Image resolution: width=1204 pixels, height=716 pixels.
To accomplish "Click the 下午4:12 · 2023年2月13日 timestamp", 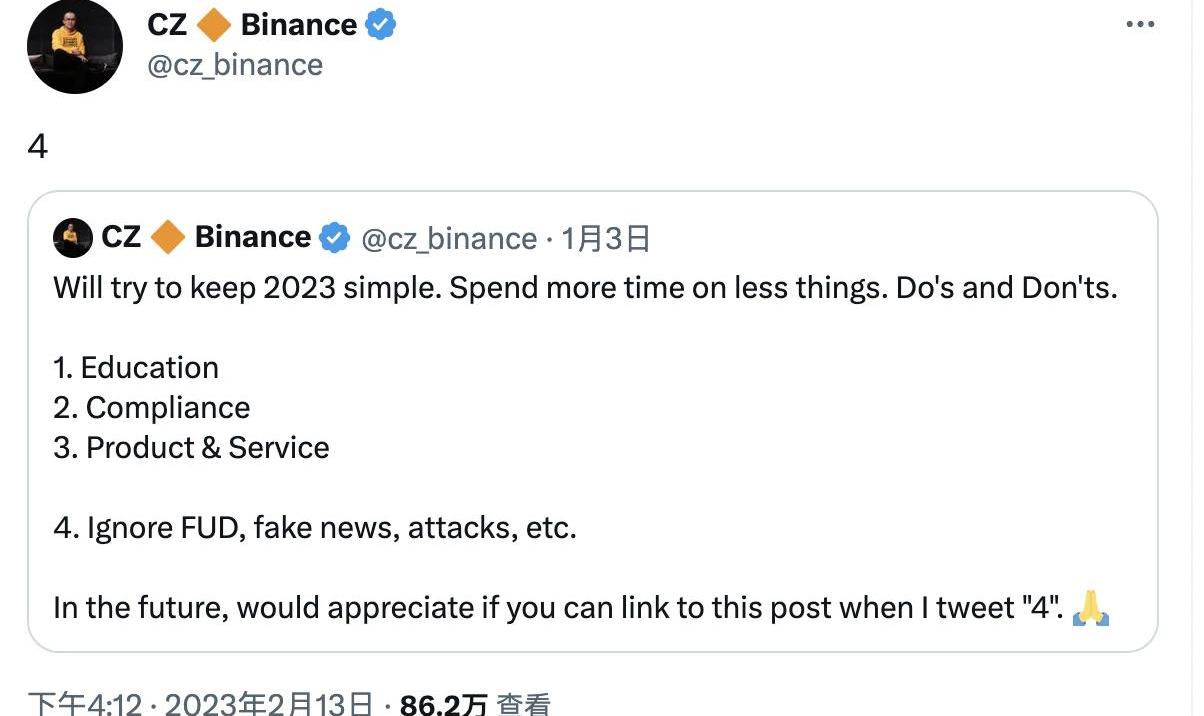I will (200, 704).
